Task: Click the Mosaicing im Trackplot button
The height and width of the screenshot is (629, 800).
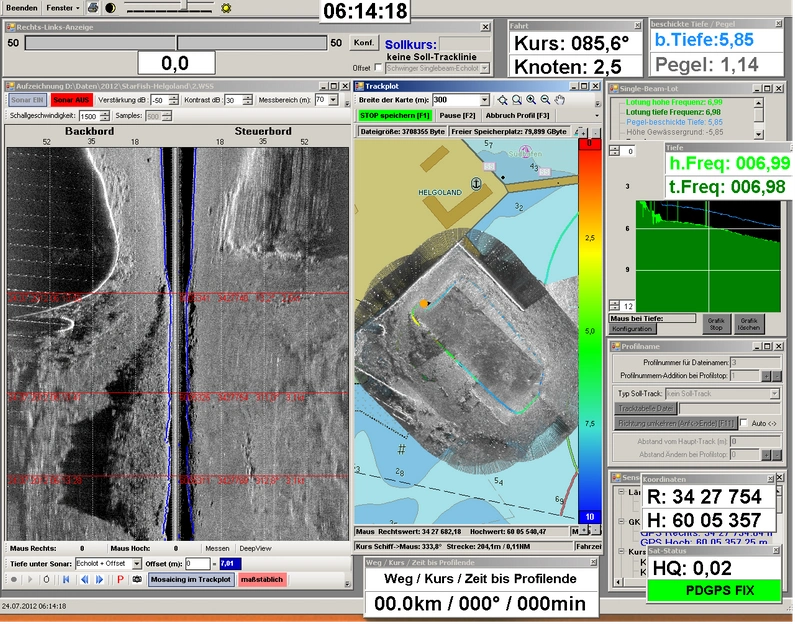Action: click(x=191, y=582)
